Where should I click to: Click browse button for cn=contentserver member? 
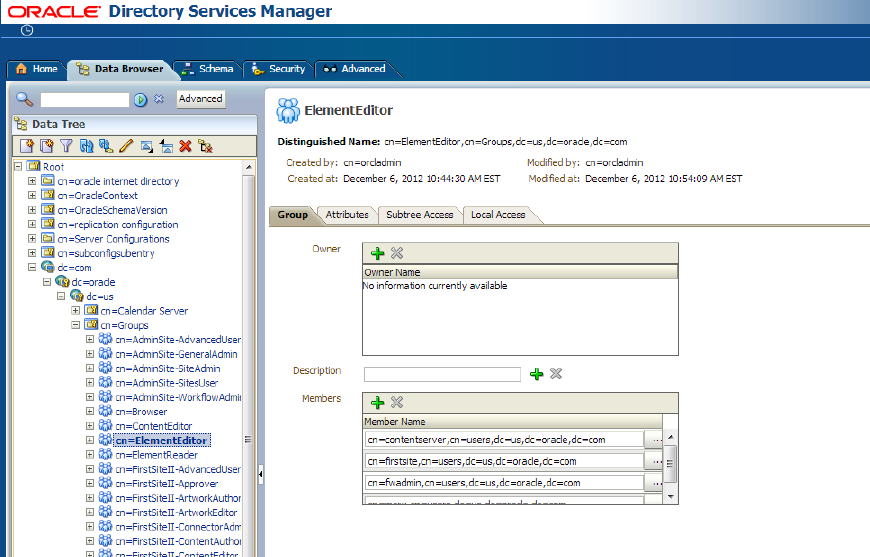[x=656, y=440]
